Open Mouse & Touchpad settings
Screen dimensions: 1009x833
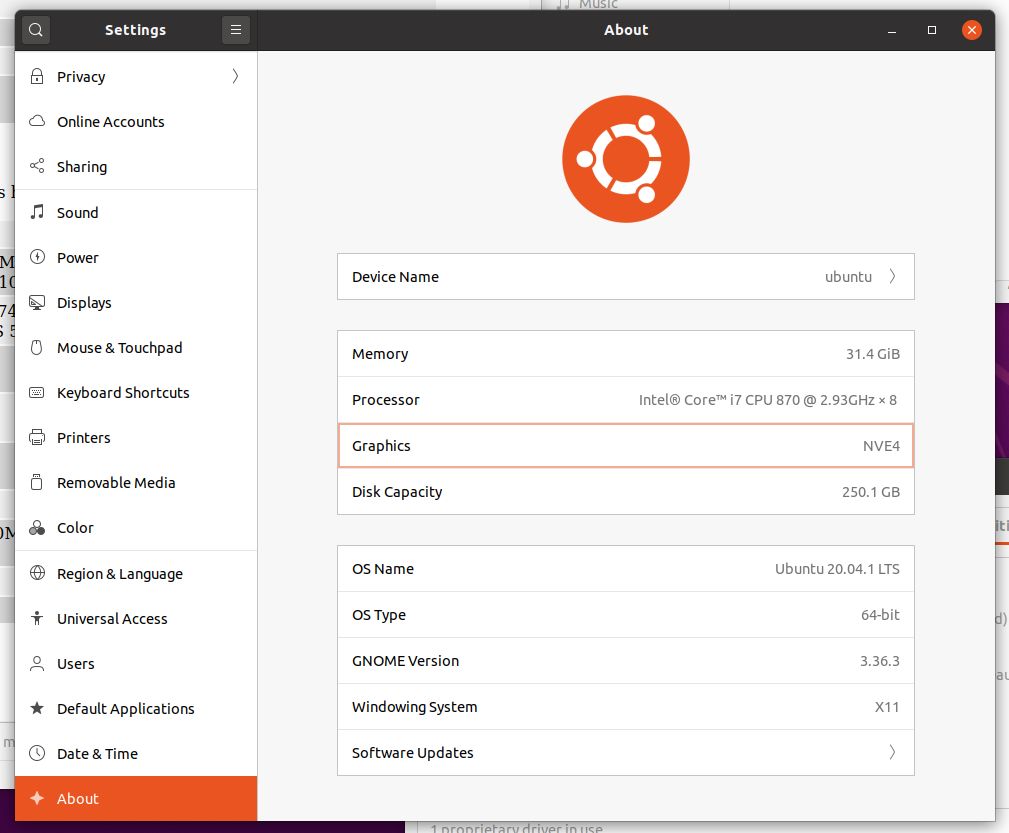pyautogui.click(x=136, y=348)
